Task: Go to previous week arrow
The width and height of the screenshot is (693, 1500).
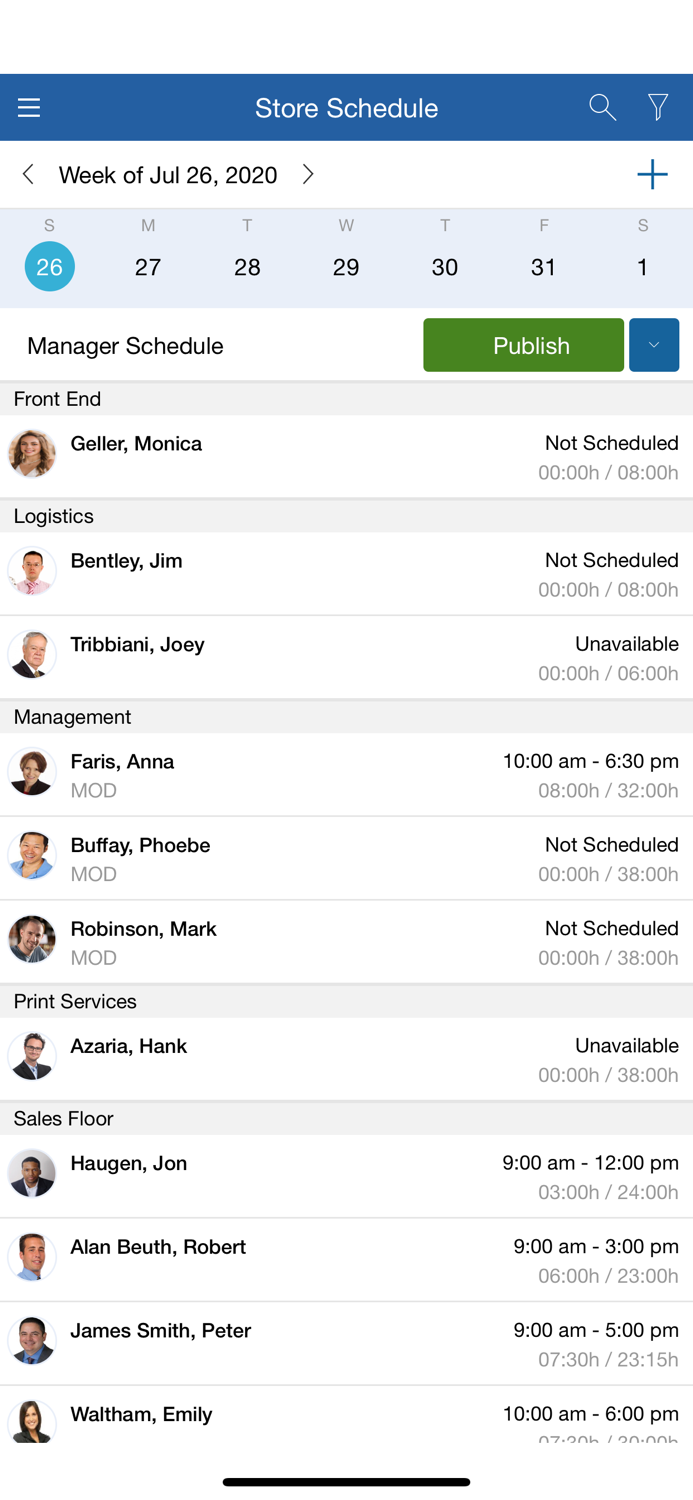Action: tap(28, 175)
